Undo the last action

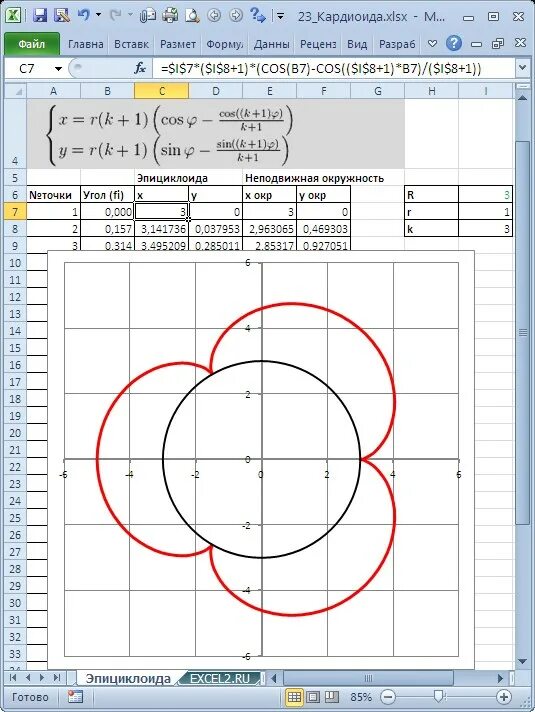pos(84,16)
